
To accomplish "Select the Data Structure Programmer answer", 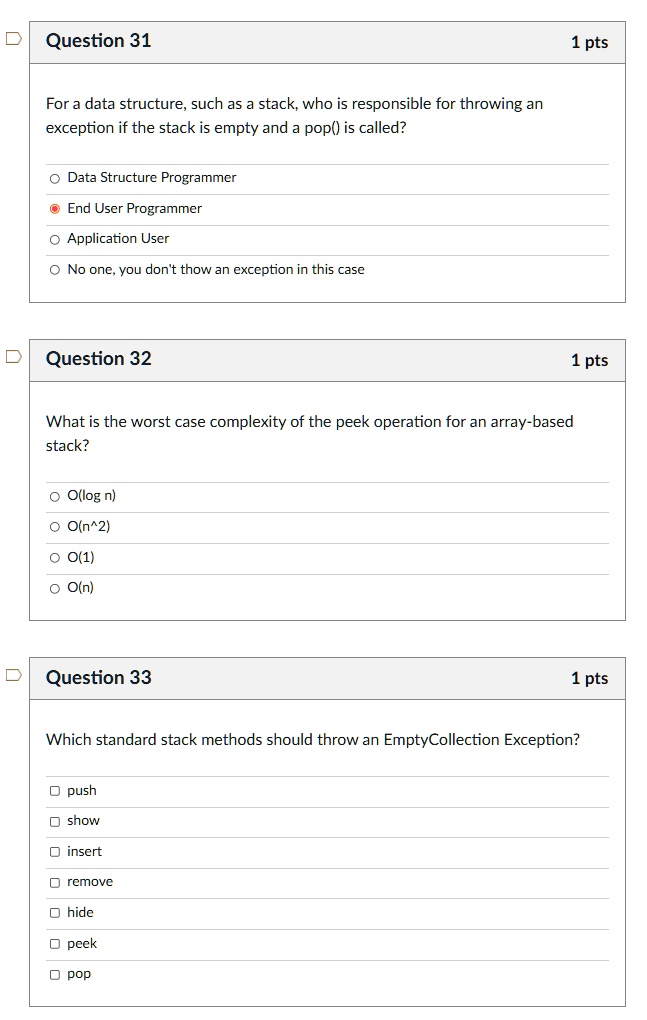I will (x=55, y=178).
